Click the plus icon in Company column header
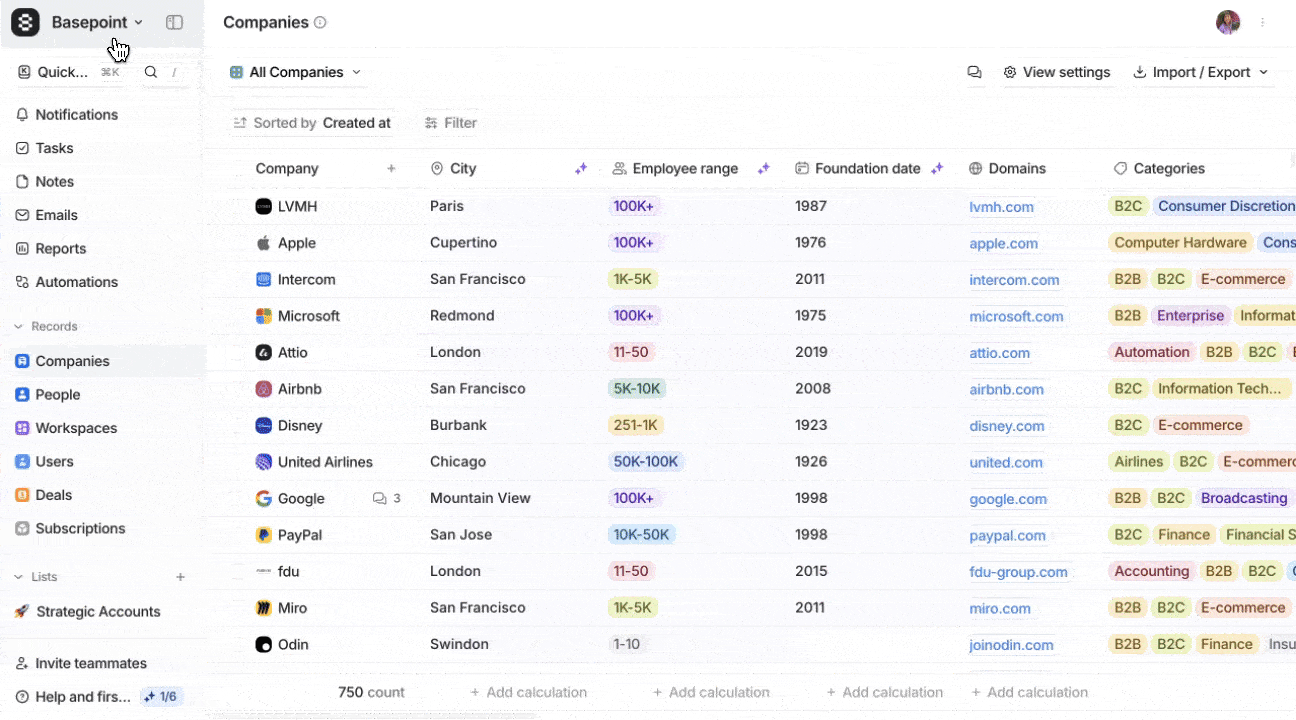The width and height of the screenshot is (1296, 720). [391, 169]
